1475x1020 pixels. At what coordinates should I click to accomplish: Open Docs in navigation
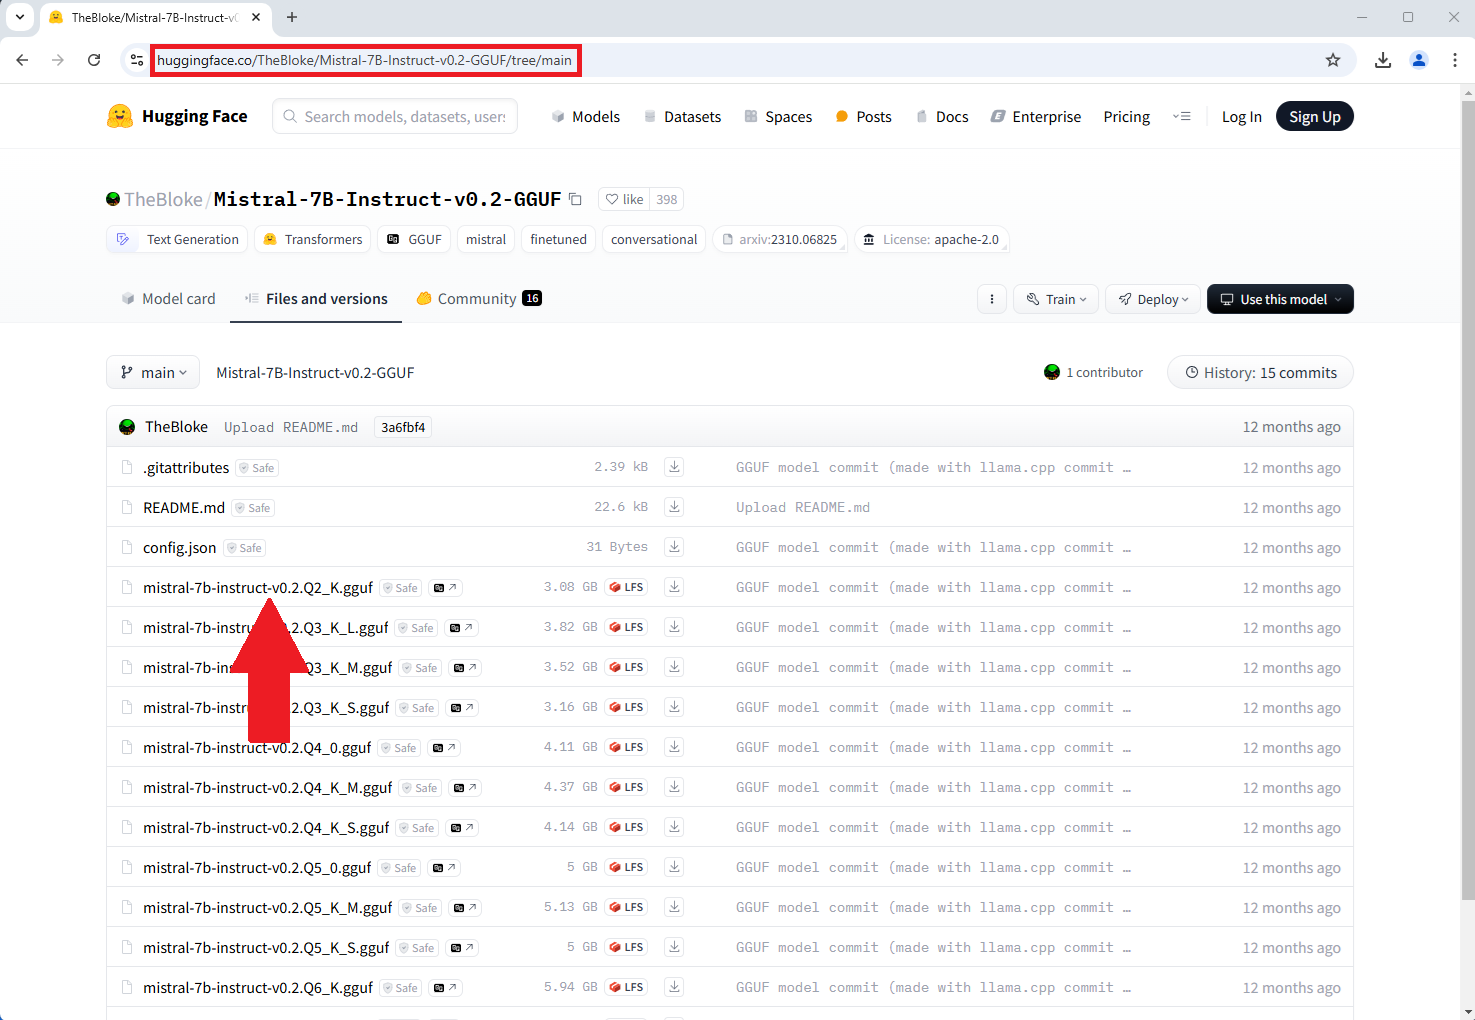point(942,116)
